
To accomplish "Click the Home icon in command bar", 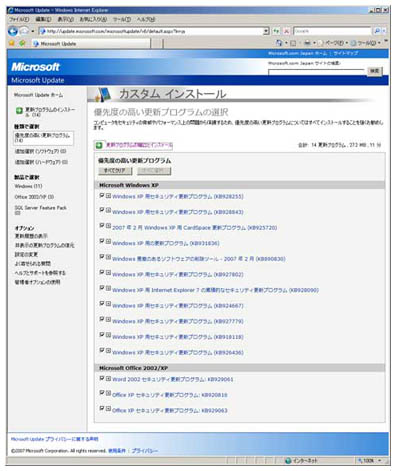I will coord(279,43).
